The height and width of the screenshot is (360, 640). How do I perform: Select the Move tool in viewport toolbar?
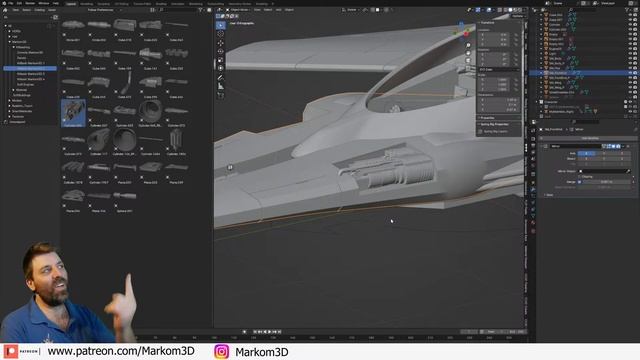pyautogui.click(x=221, y=43)
